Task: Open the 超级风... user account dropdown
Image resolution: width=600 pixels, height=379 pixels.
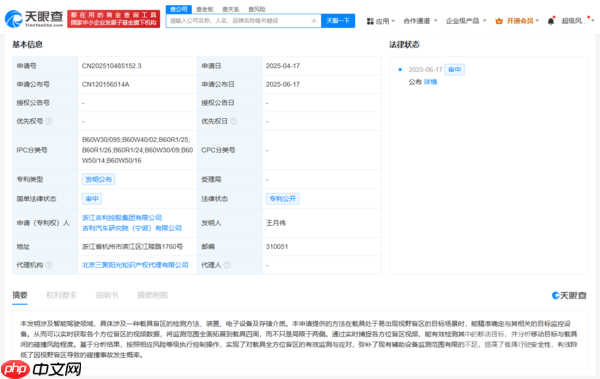Action: click(x=578, y=21)
